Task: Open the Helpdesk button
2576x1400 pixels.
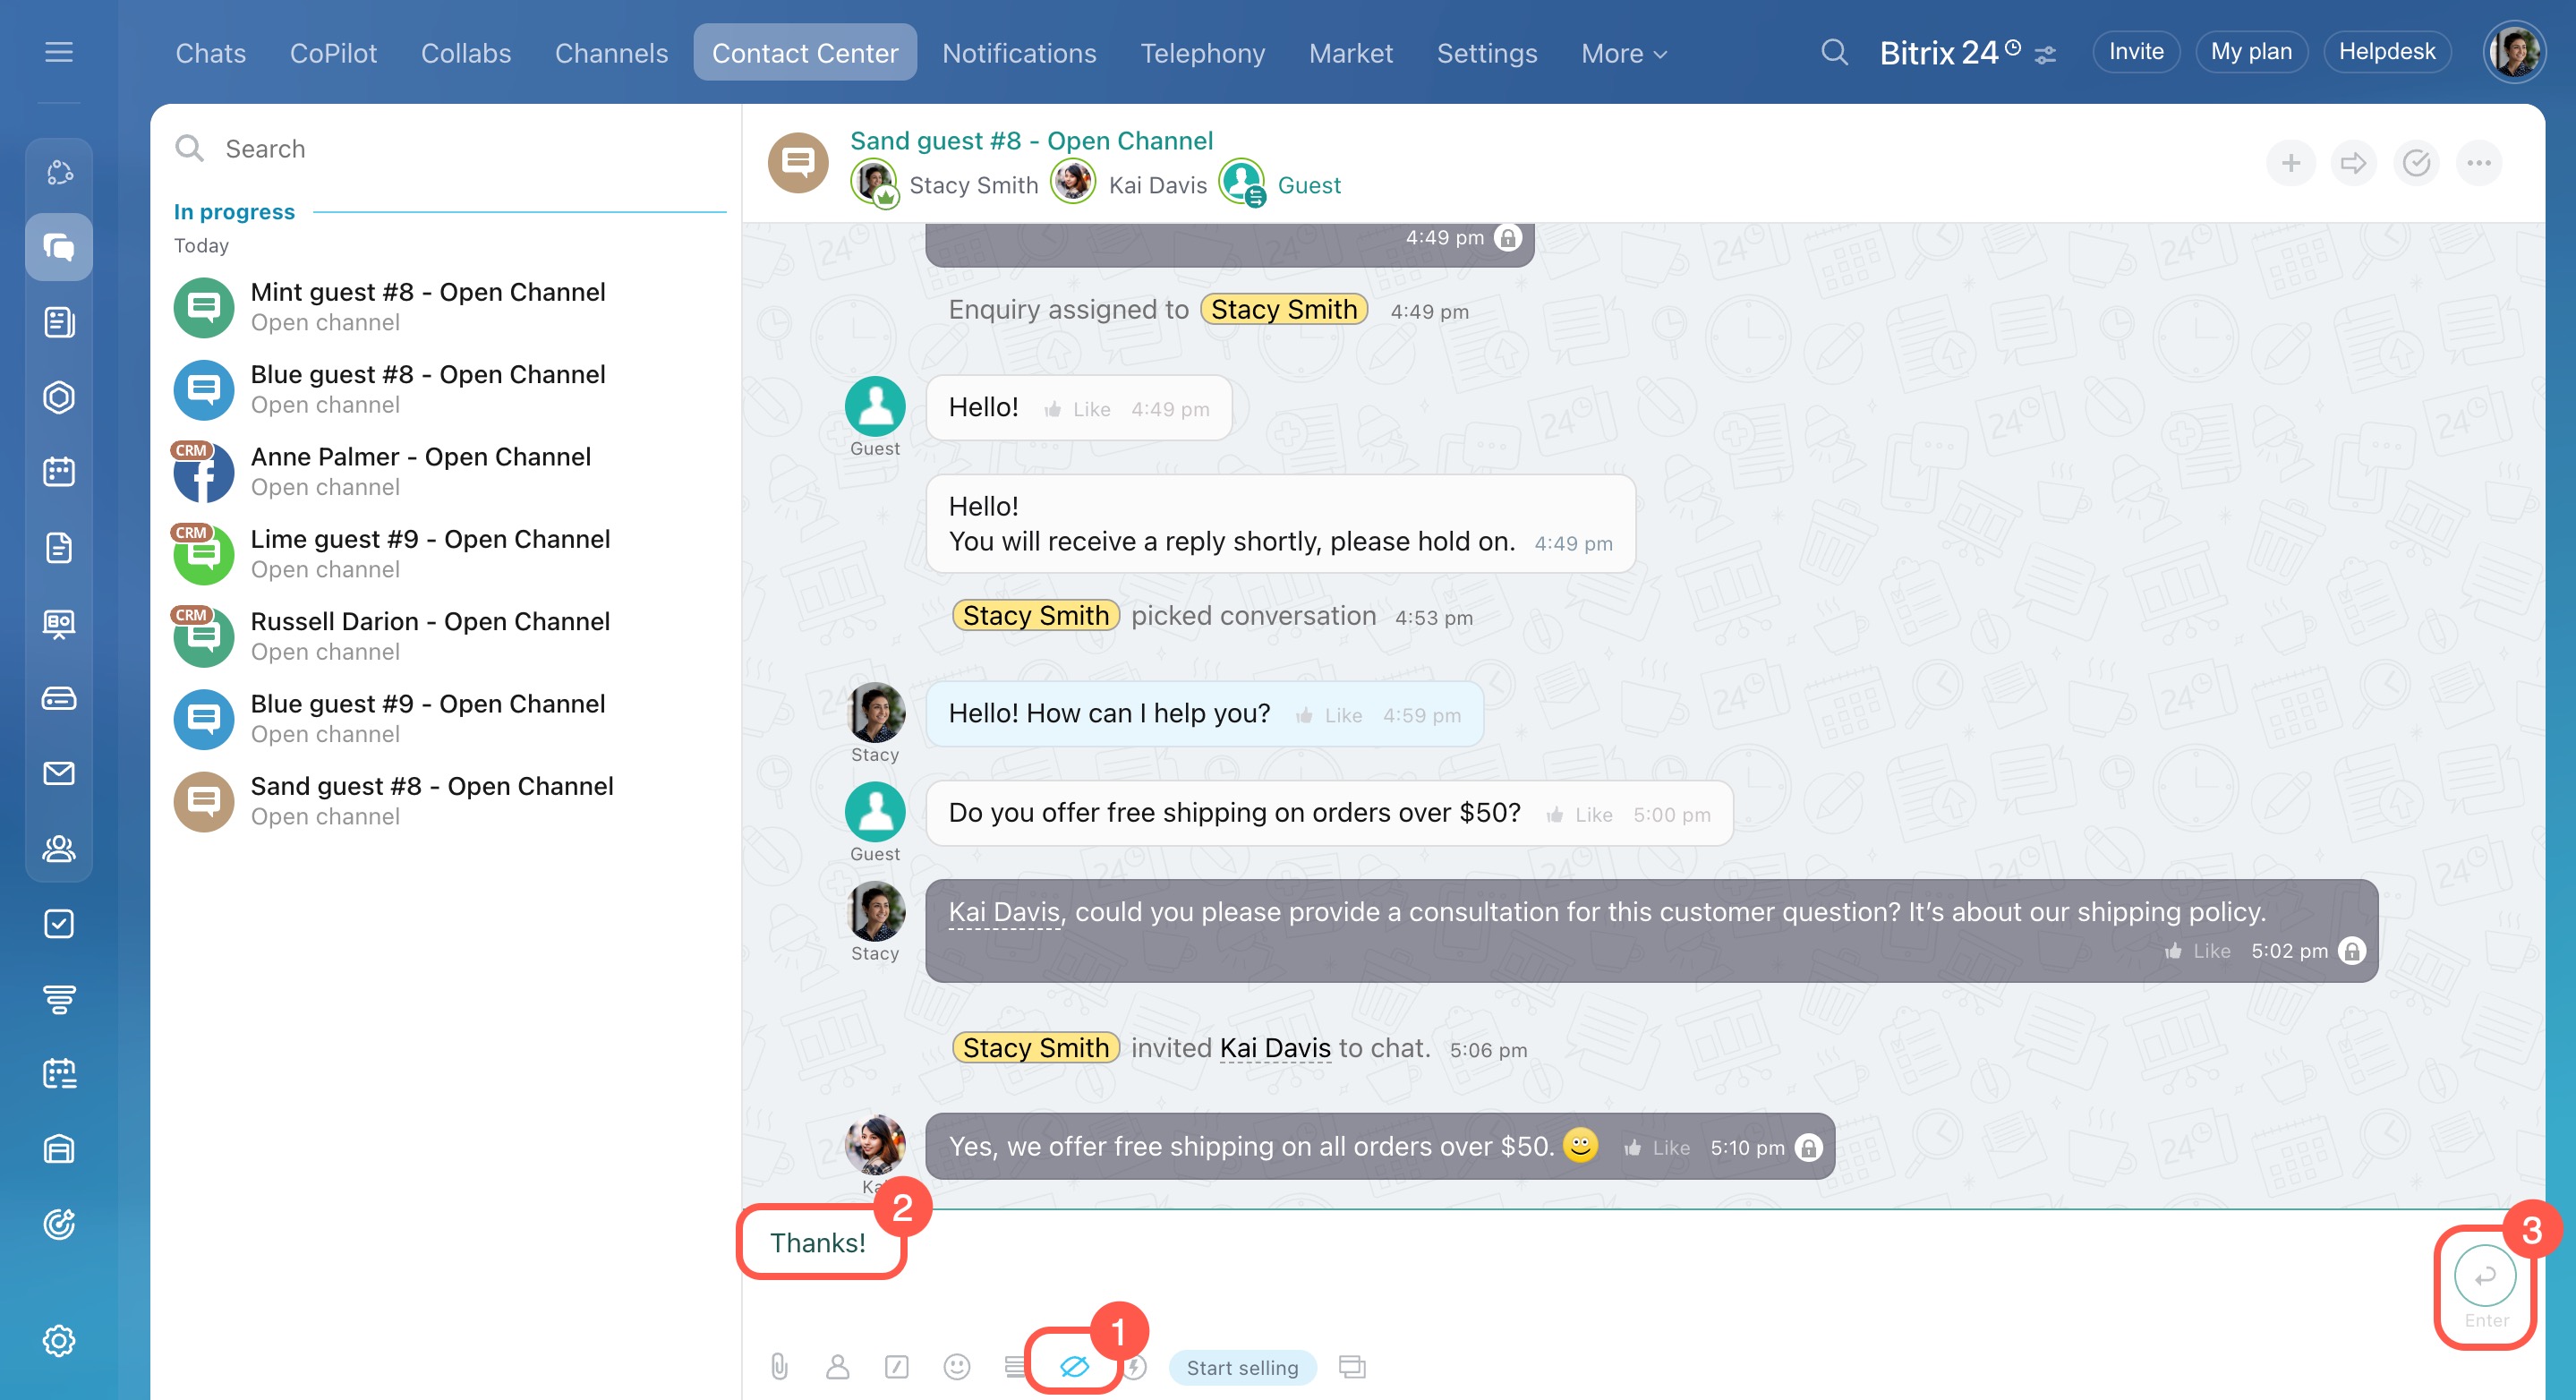Action: click(2387, 52)
